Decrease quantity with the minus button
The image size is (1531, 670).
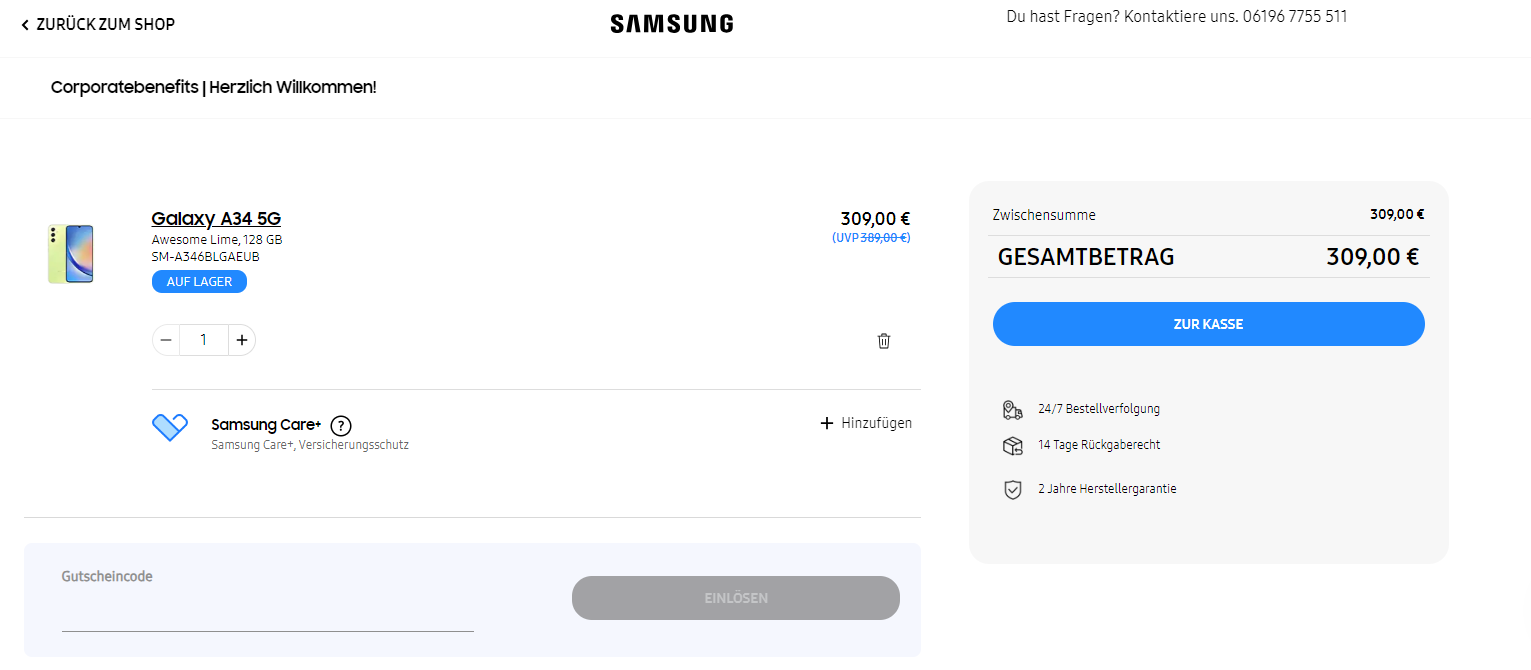coord(166,340)
